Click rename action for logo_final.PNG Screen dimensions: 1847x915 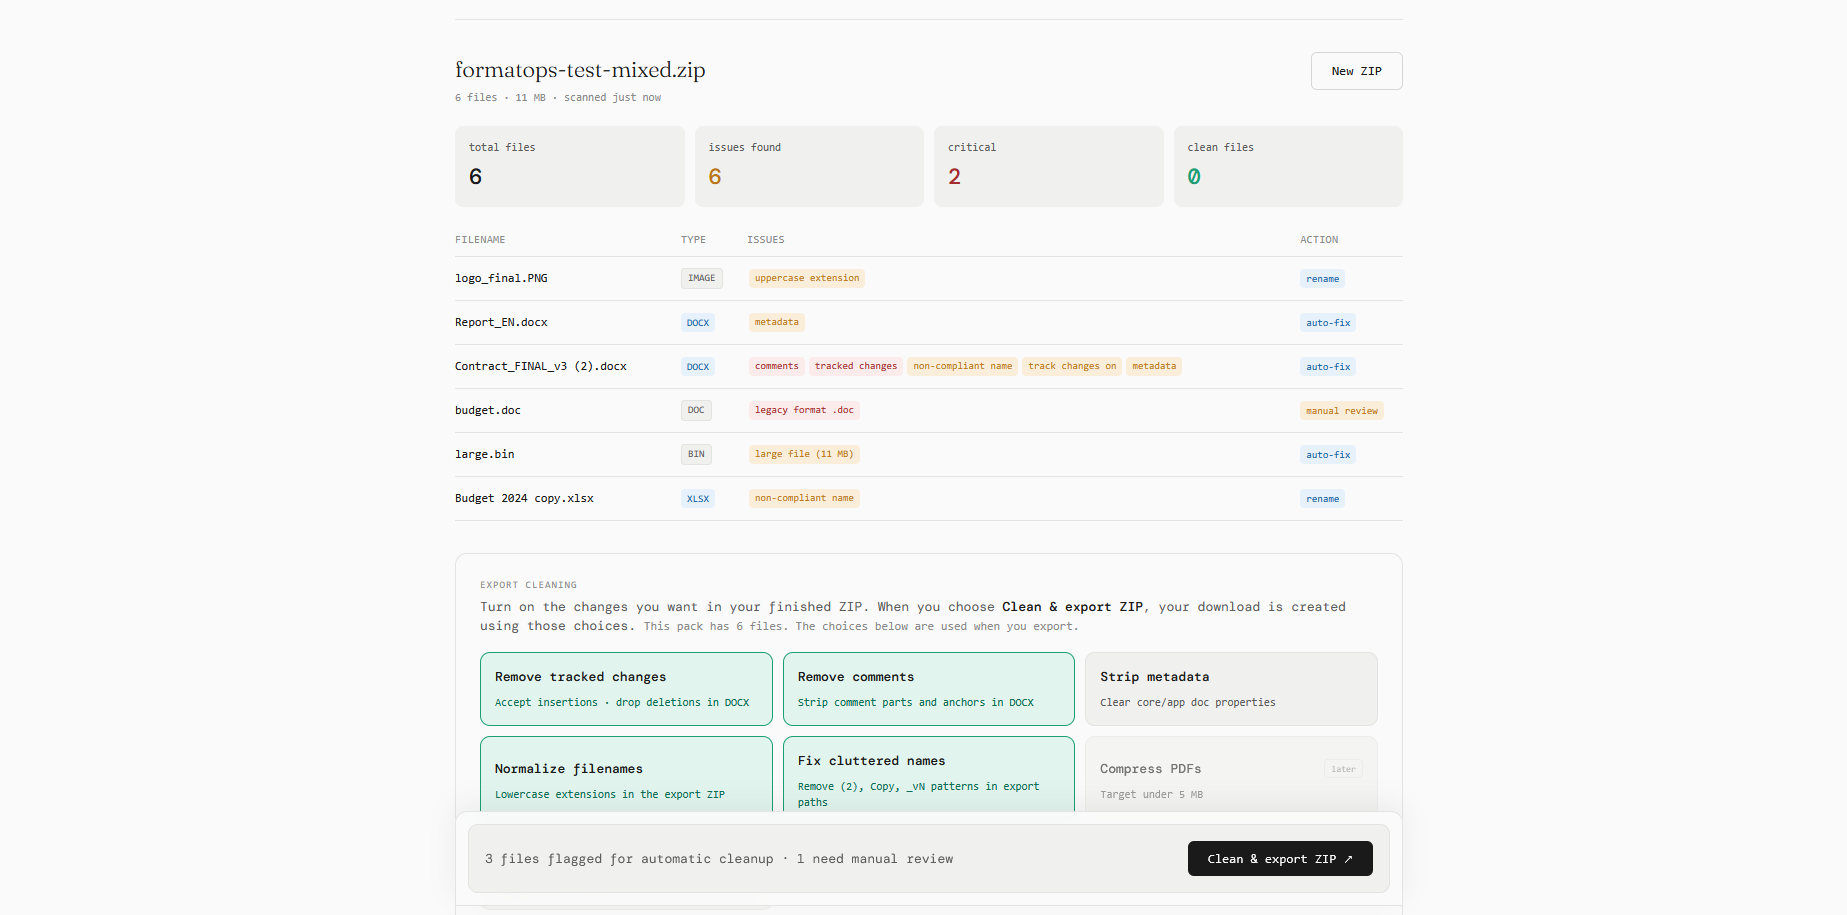pyautogui.click(x=1322, y=278)
